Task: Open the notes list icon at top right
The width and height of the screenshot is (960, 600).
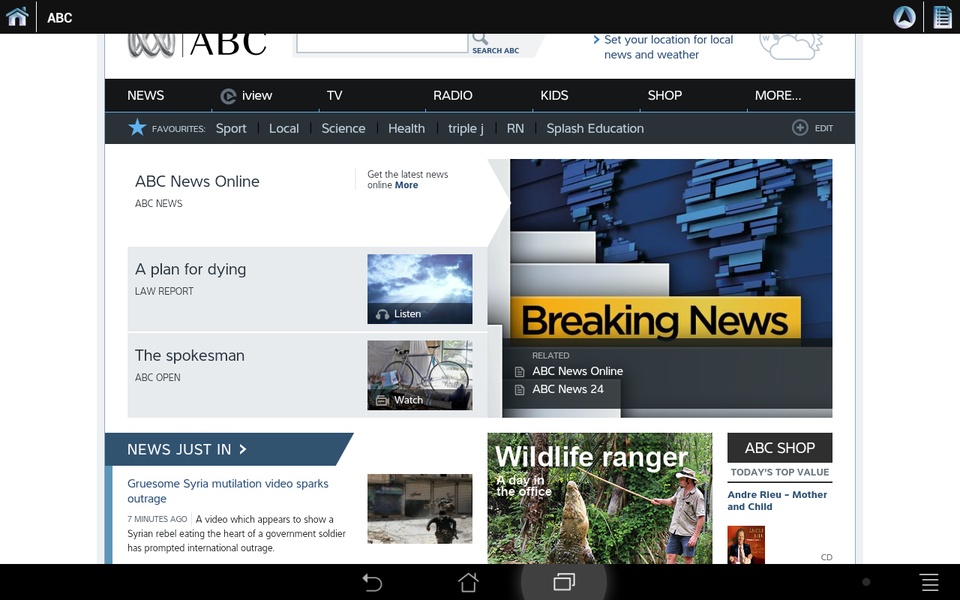Action: [x=942, y=17]
